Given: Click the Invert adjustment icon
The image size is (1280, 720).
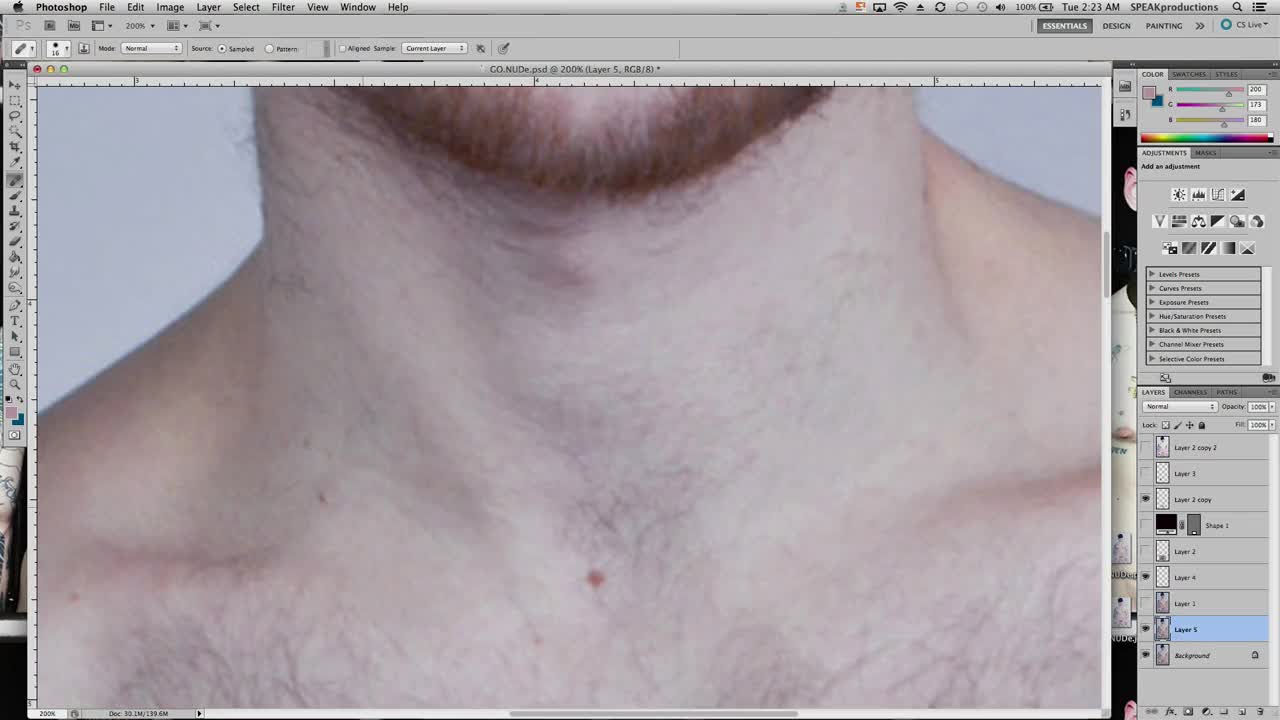Looking at the screenshot, I should (1170, 248).
